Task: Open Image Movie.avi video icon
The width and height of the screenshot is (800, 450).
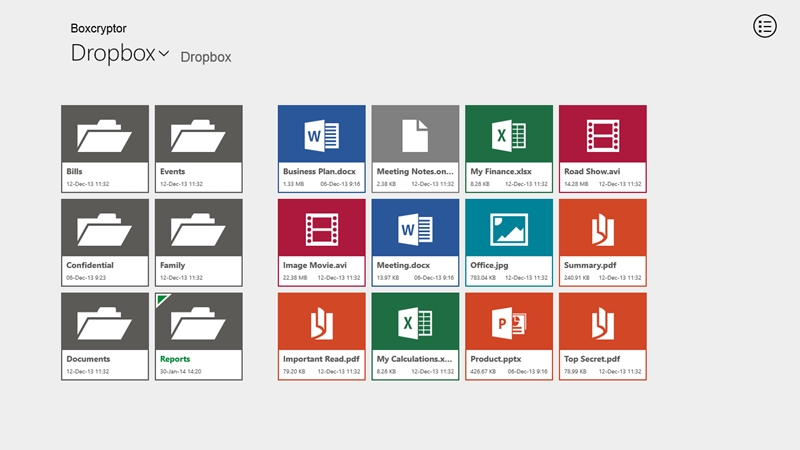Action: [321, 230]
